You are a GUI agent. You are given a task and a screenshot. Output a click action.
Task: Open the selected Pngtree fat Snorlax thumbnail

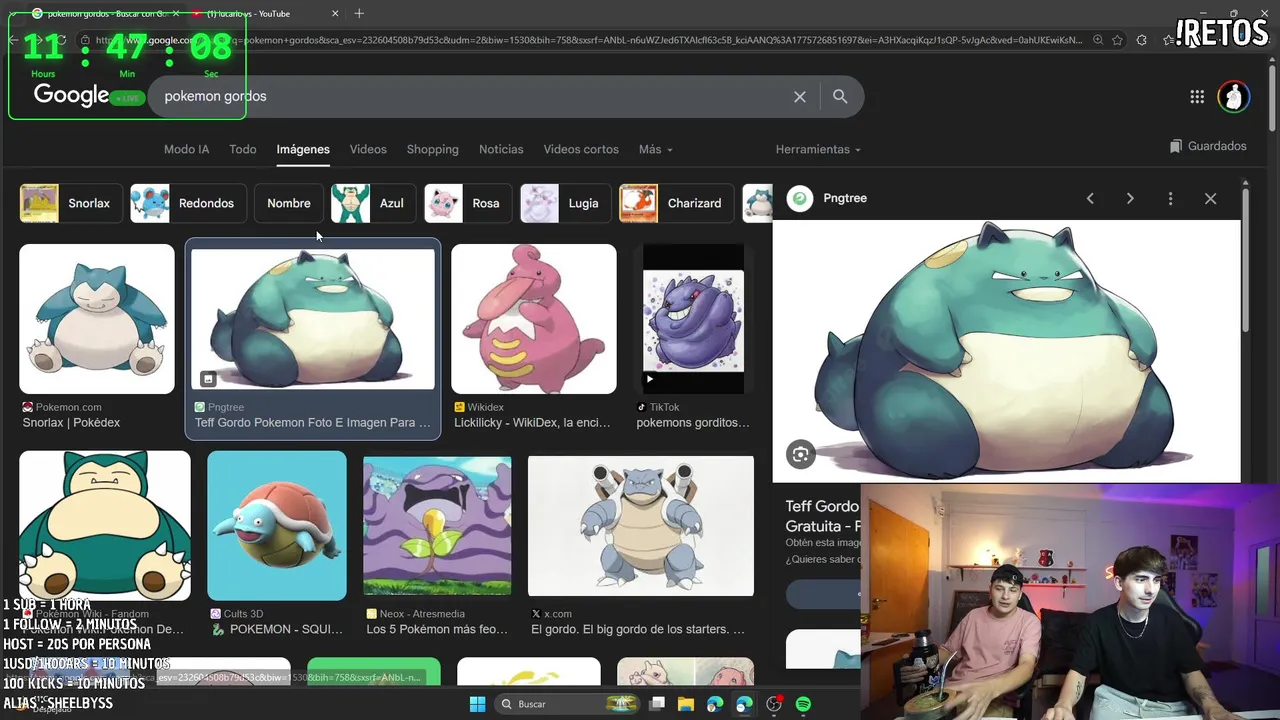(313, 319)
